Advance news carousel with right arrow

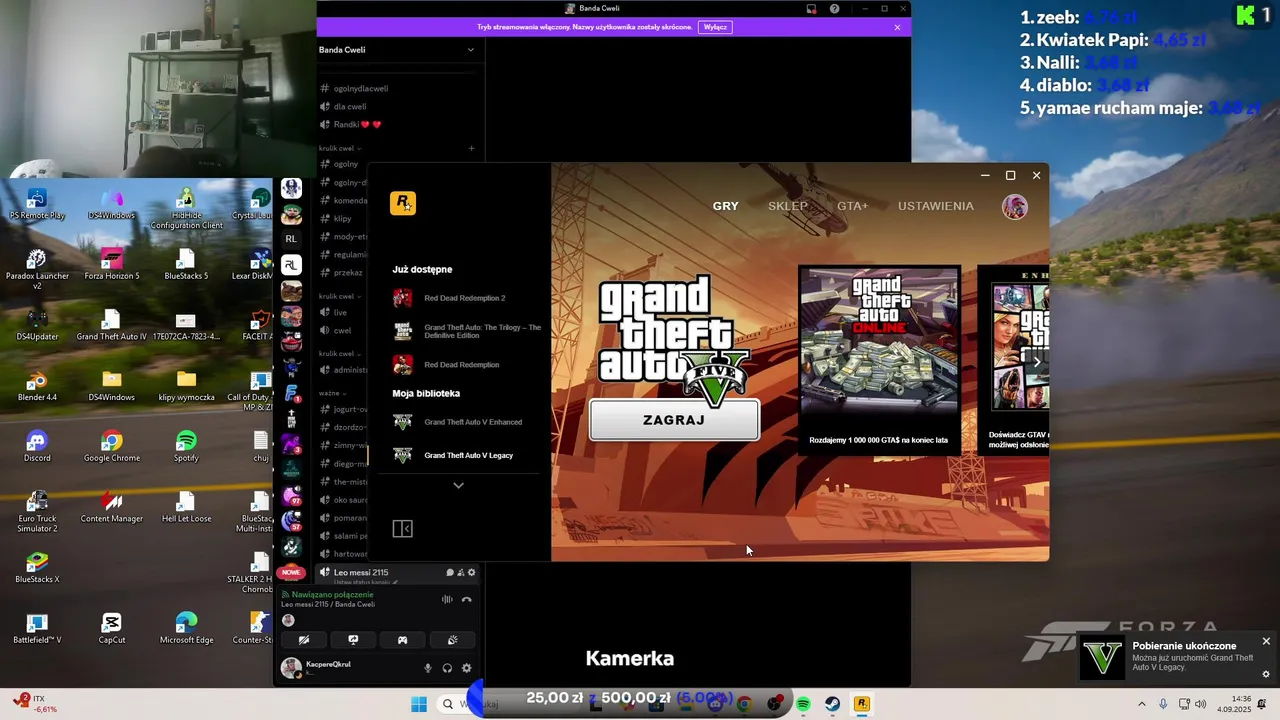[x=1037, y=362]
